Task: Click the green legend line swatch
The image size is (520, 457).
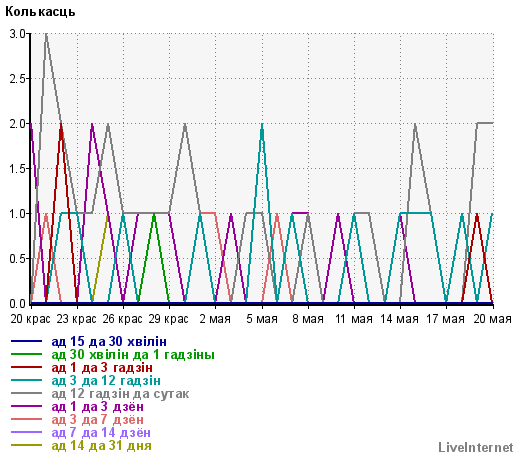Action: 26,354
